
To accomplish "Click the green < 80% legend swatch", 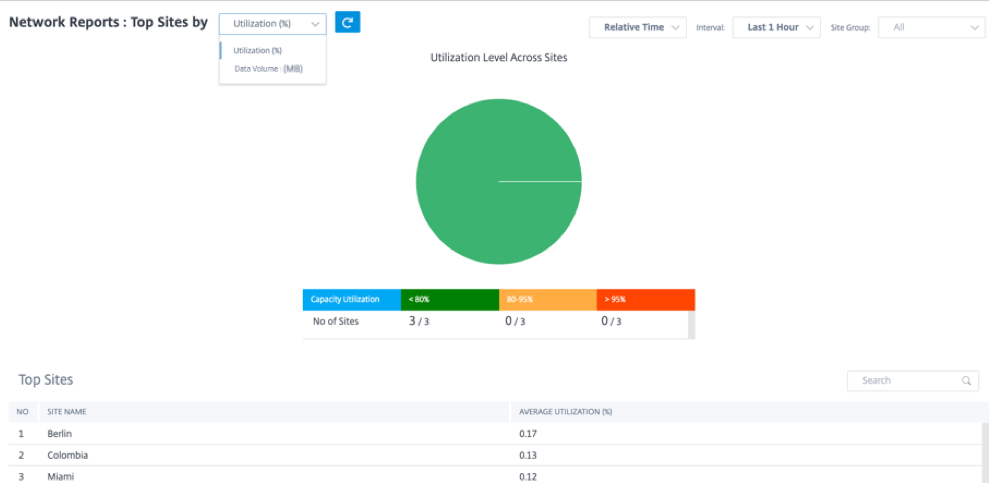I will (450, 300).
